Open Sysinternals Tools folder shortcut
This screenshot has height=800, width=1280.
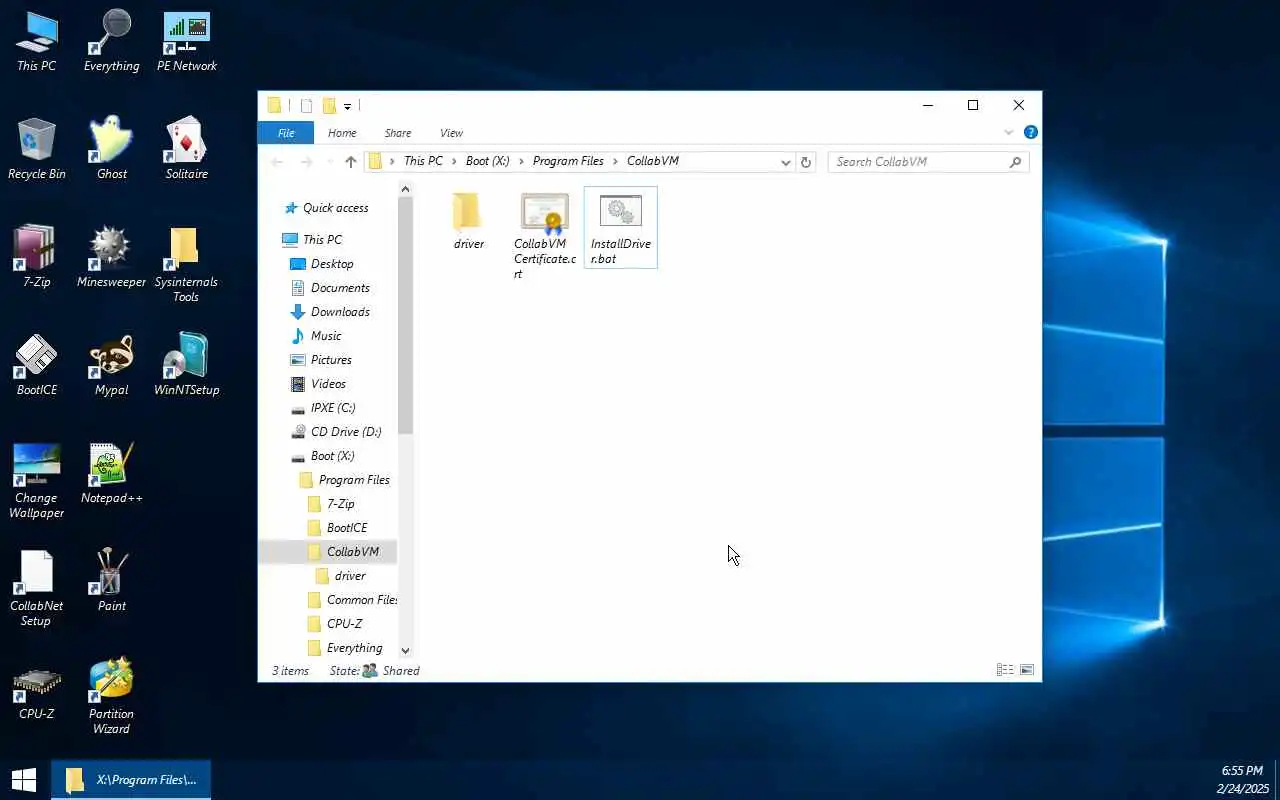pyautogui.click(x=186, y=265)
